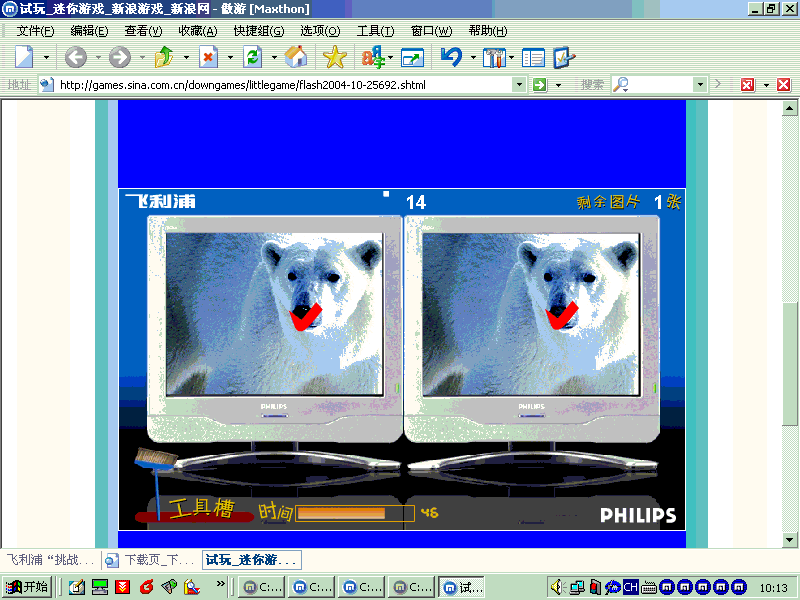Go back with the Back arrow icon
The height and width of the screenshot is (600, 800).
pyautogui.click(x=76, y=57)
